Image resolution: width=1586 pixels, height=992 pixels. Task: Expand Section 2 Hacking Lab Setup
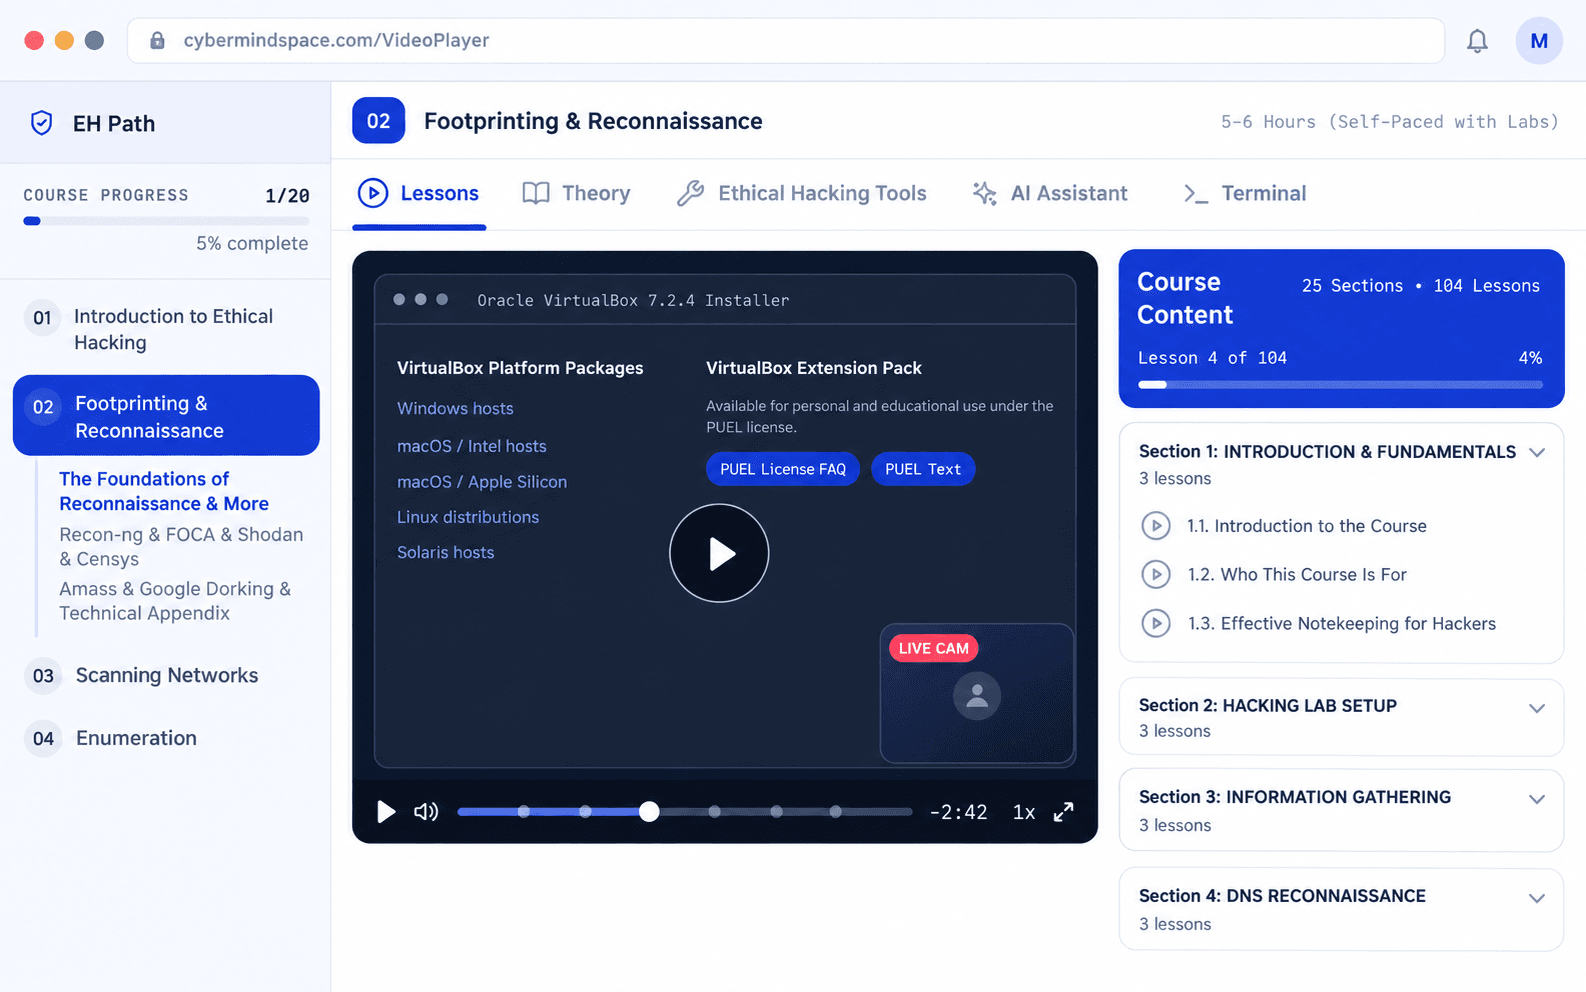point(1537,708)
